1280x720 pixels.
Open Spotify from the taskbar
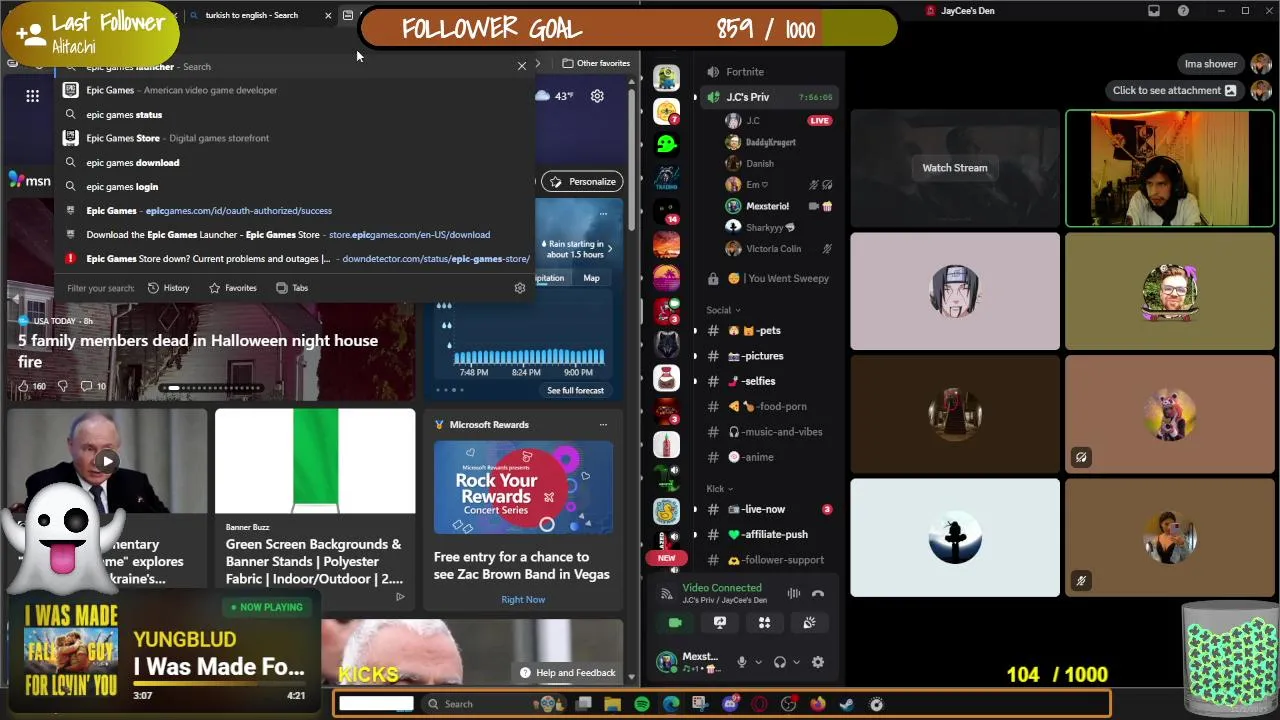[641, 704]
